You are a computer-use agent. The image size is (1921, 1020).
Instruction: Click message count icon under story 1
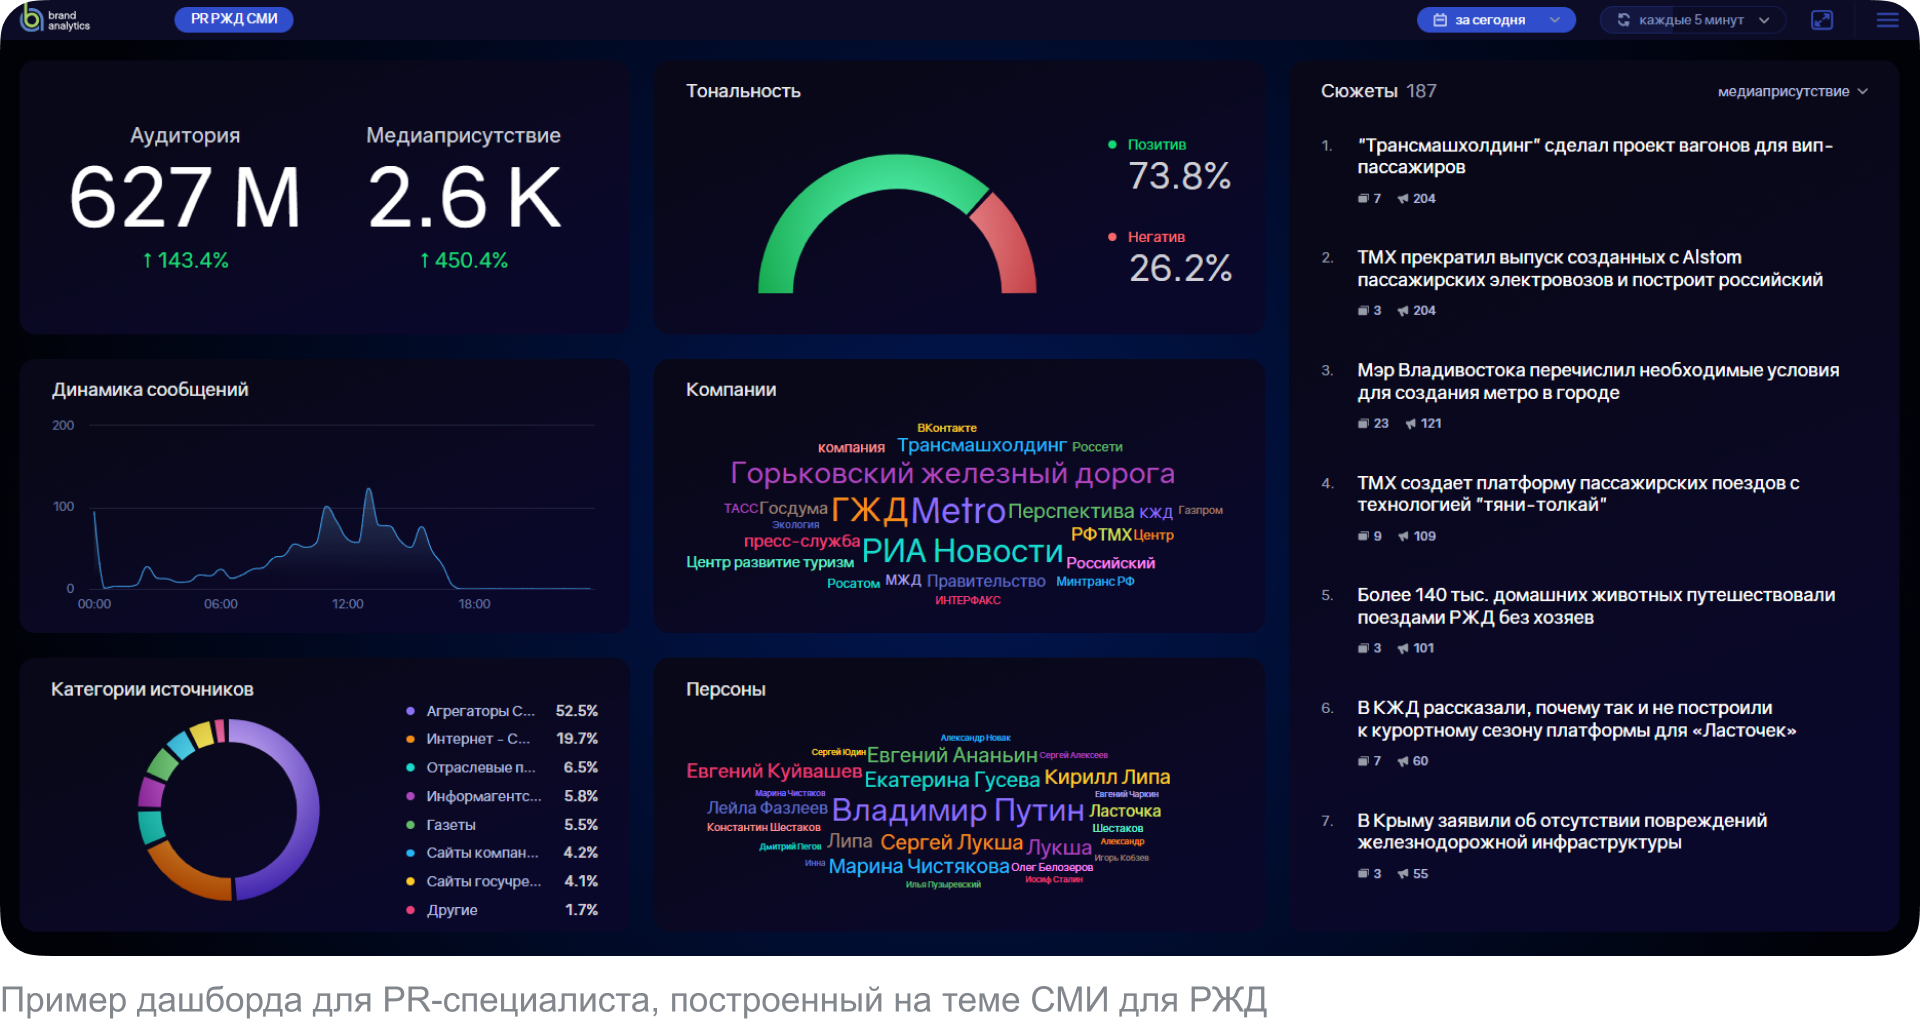1363,198
